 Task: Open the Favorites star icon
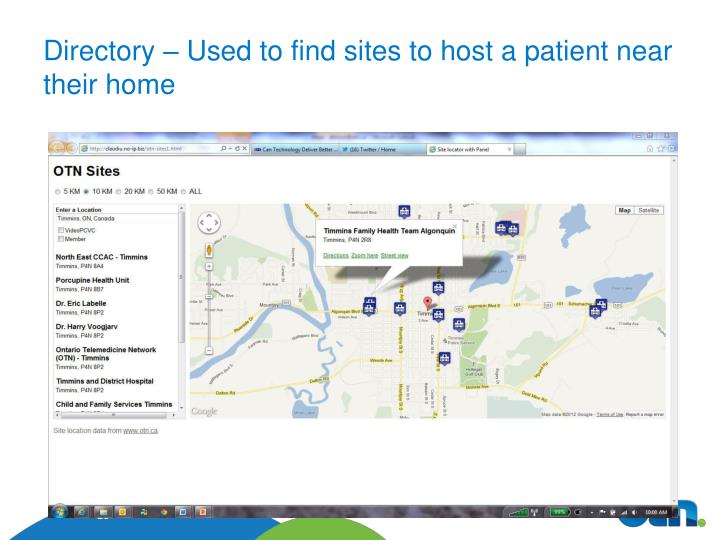coord(661,148)
